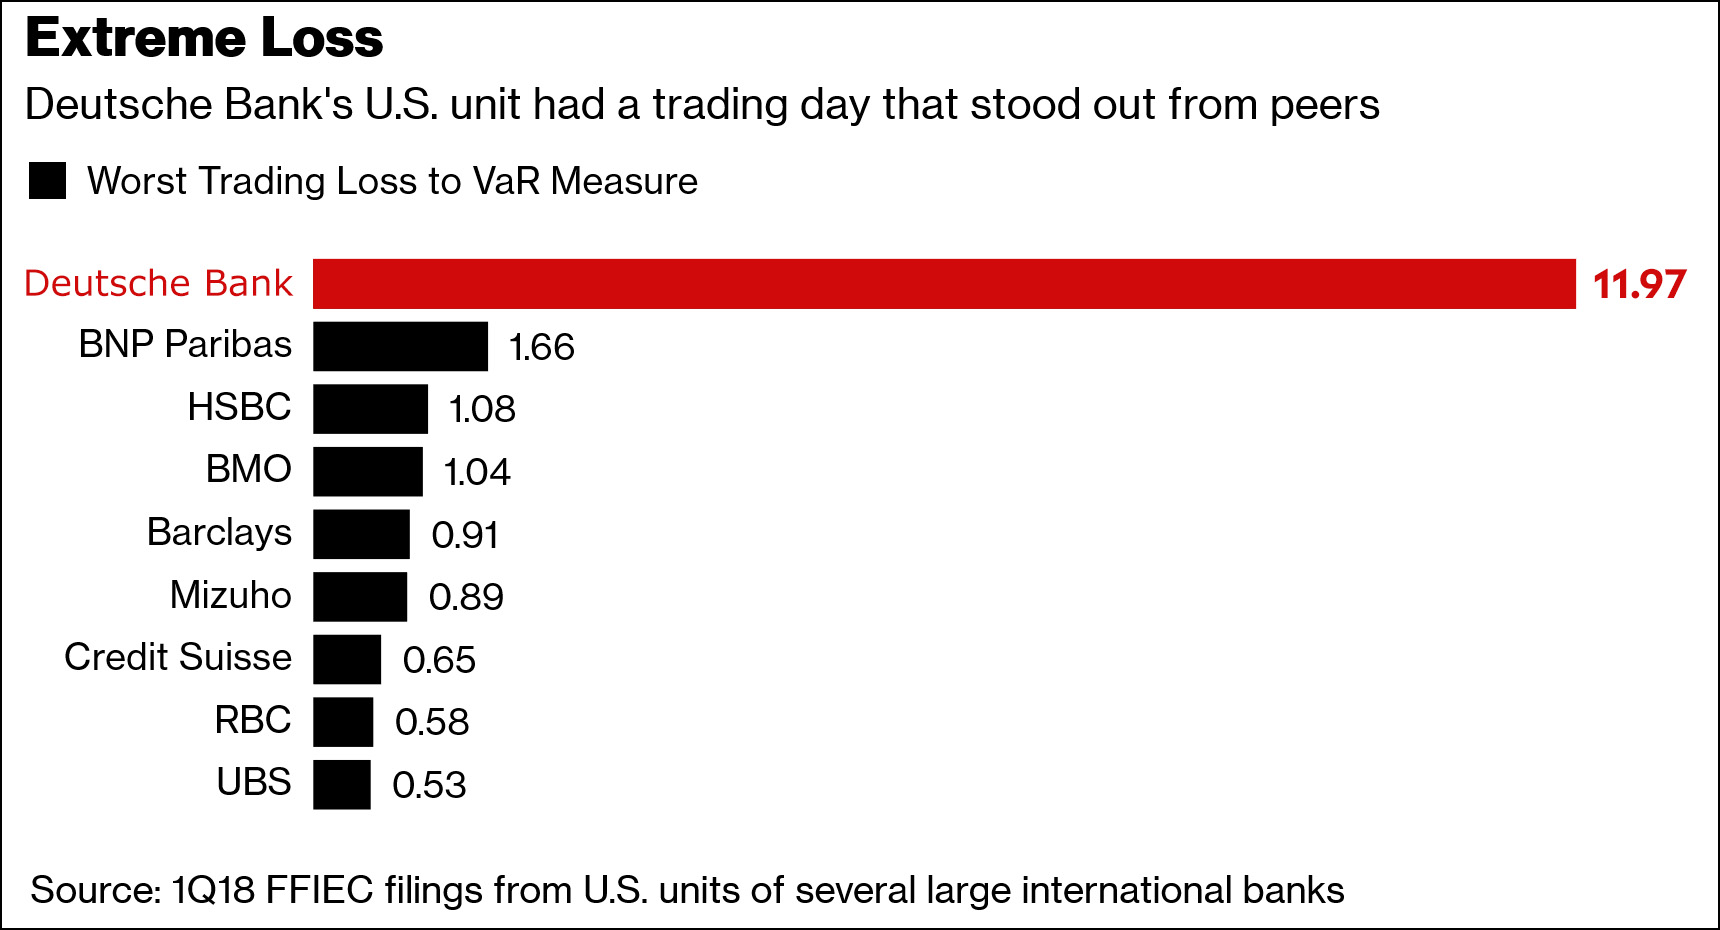Select the RBC bar
Screen dimensions: 1720x930
(342, 722)
